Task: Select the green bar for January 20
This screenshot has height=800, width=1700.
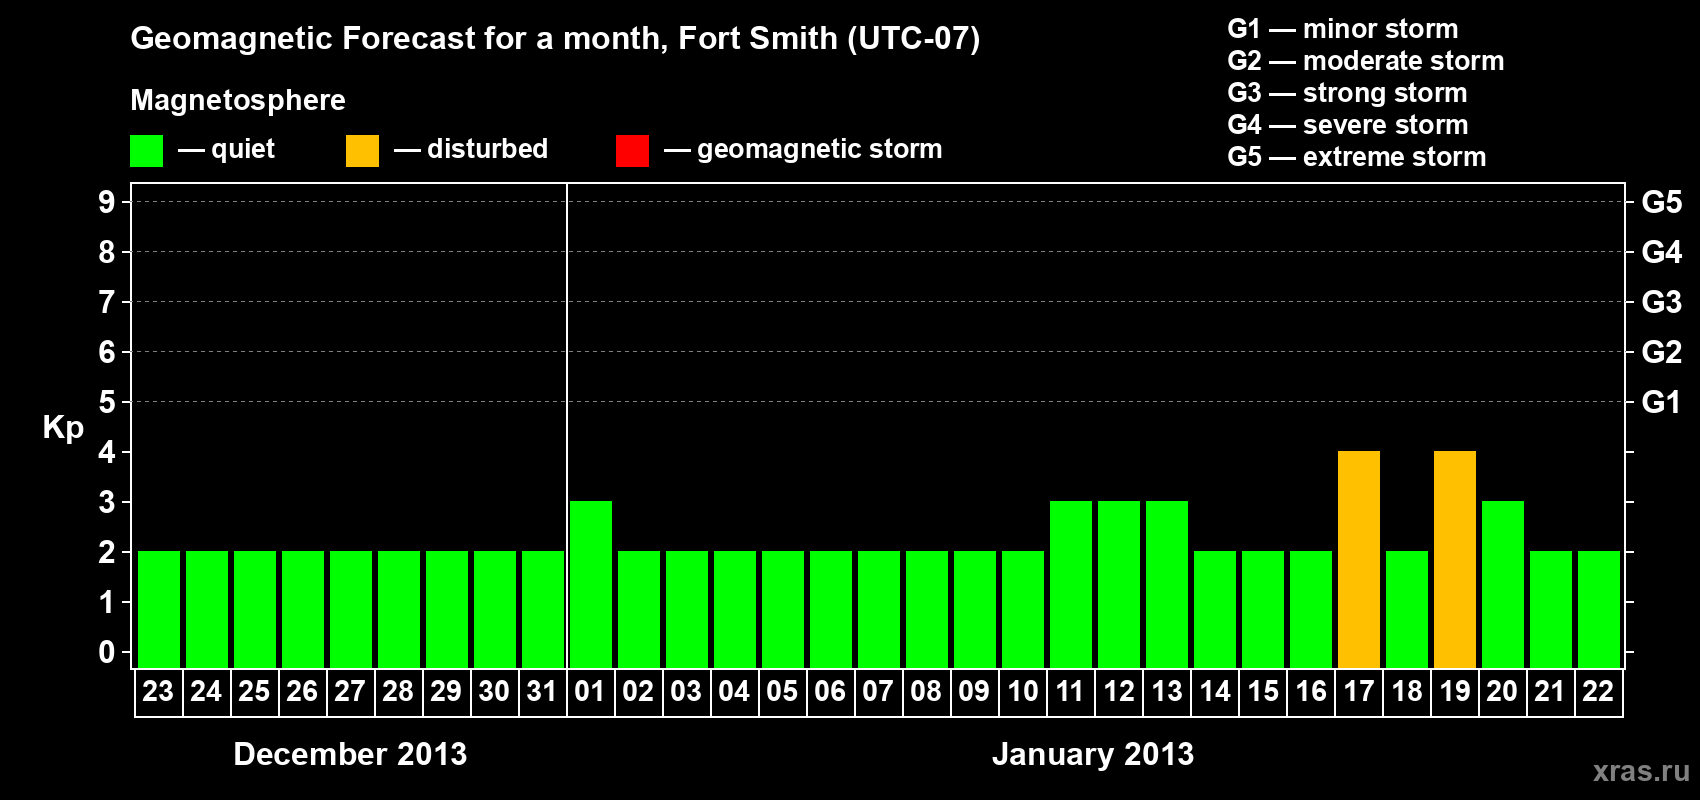Action: [x=1503, y=584]
